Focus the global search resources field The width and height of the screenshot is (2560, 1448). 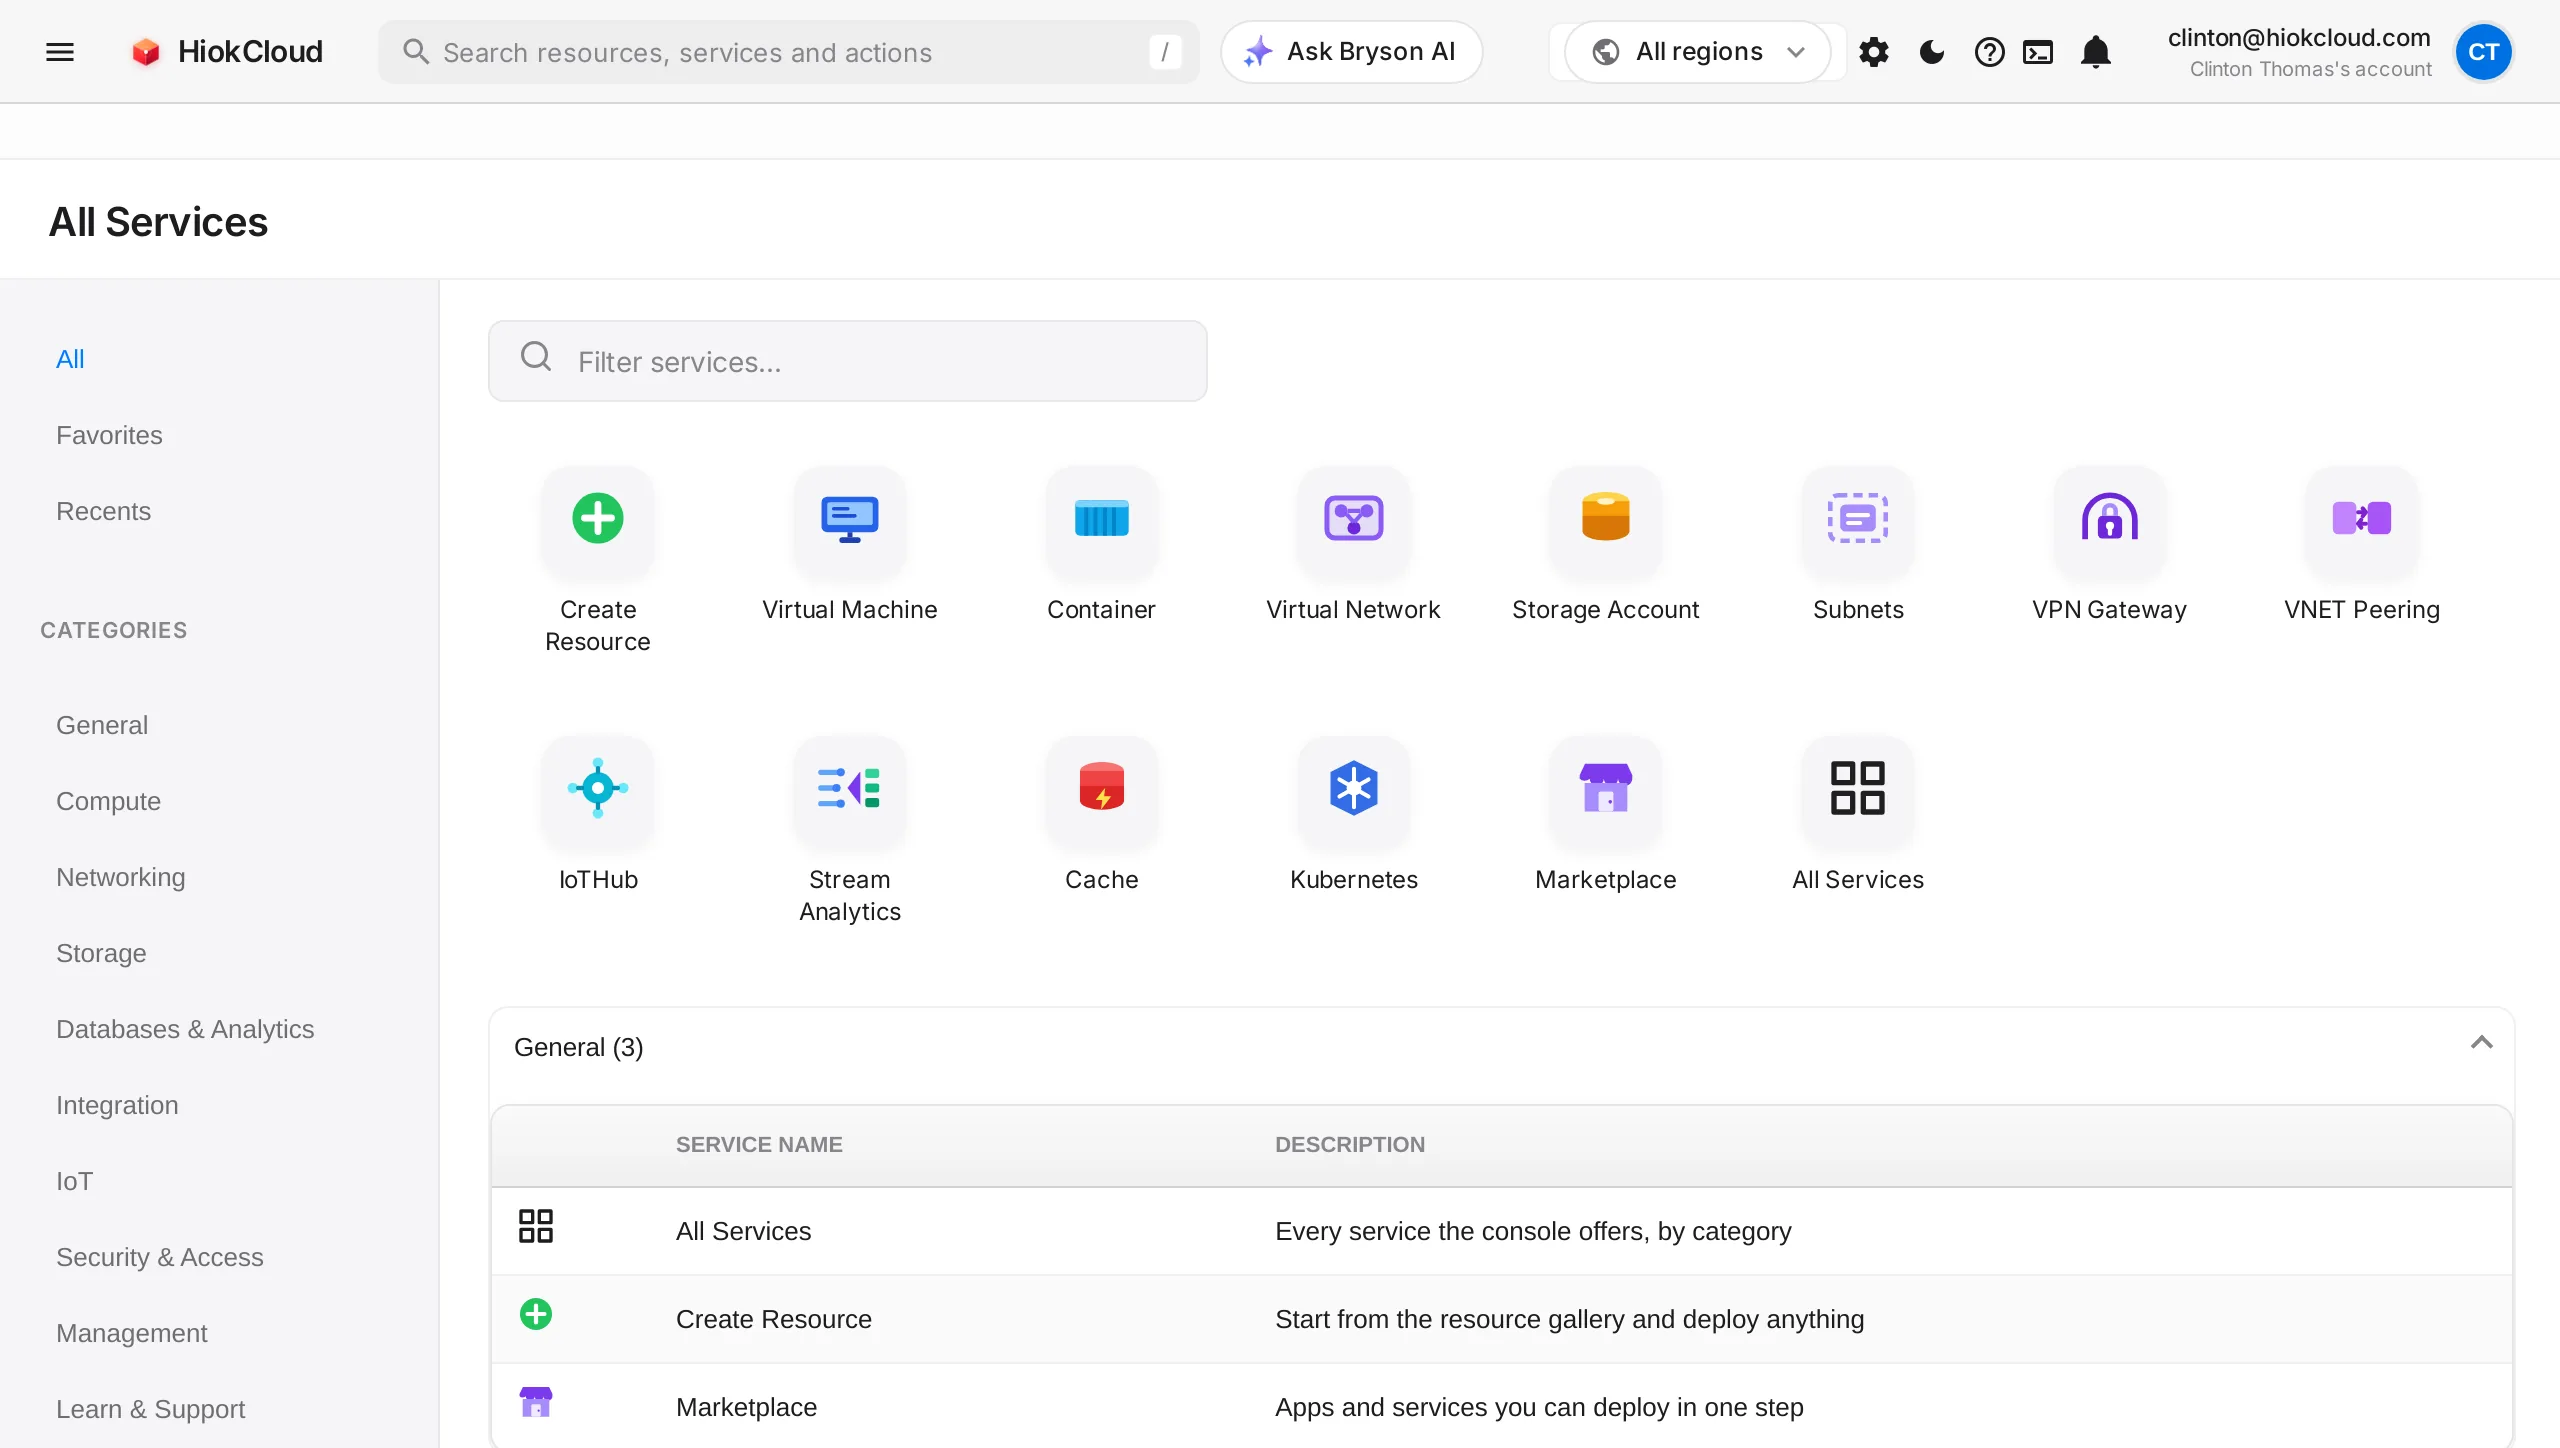point(788,52)
